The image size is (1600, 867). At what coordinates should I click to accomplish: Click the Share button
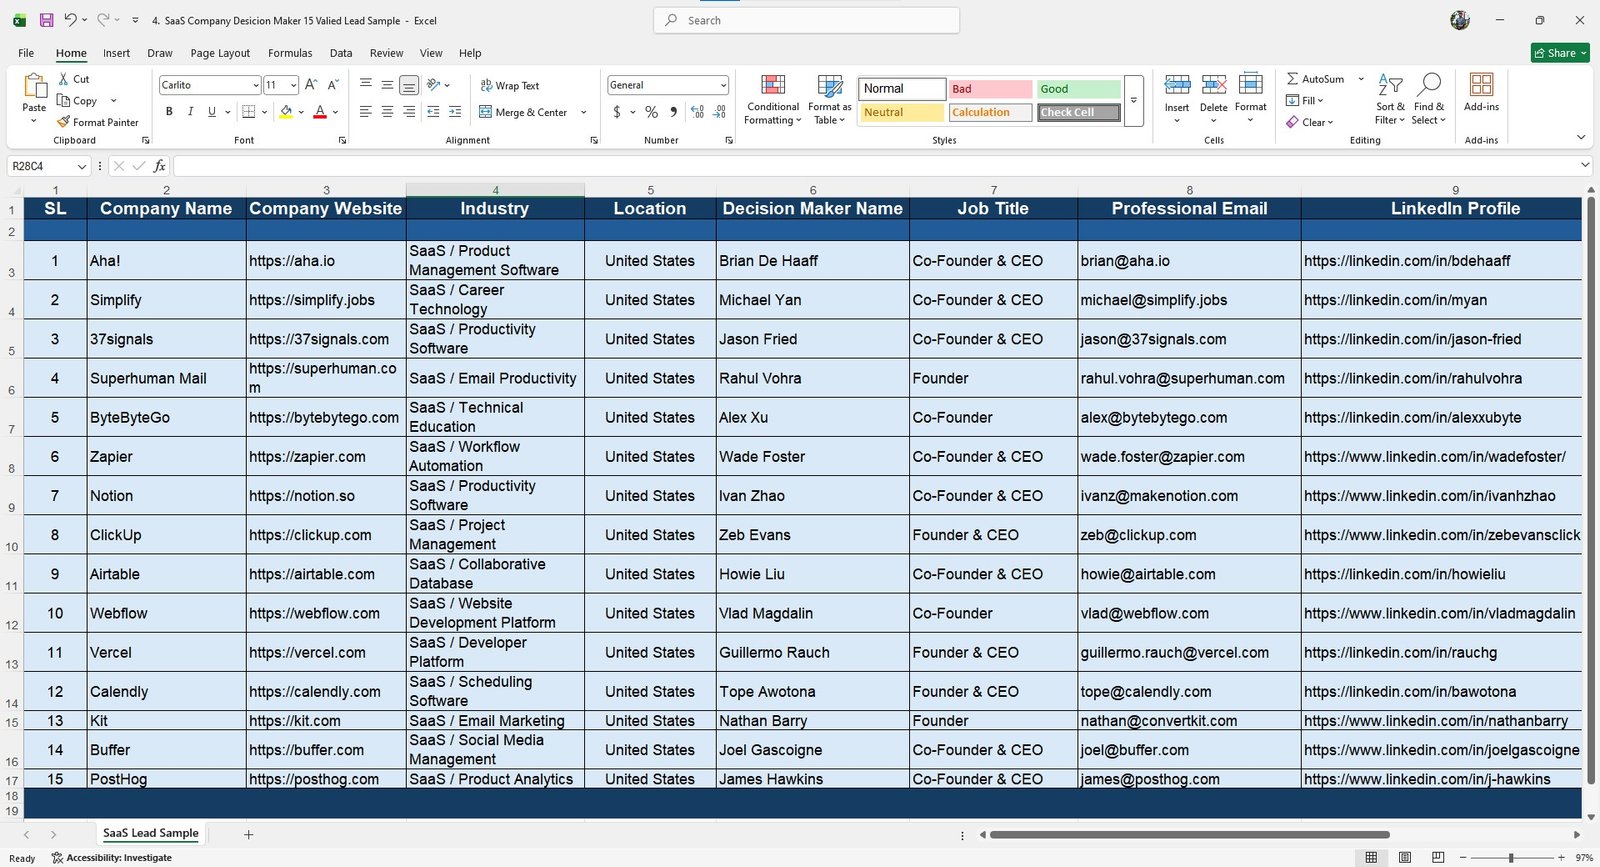(1560, 53)
